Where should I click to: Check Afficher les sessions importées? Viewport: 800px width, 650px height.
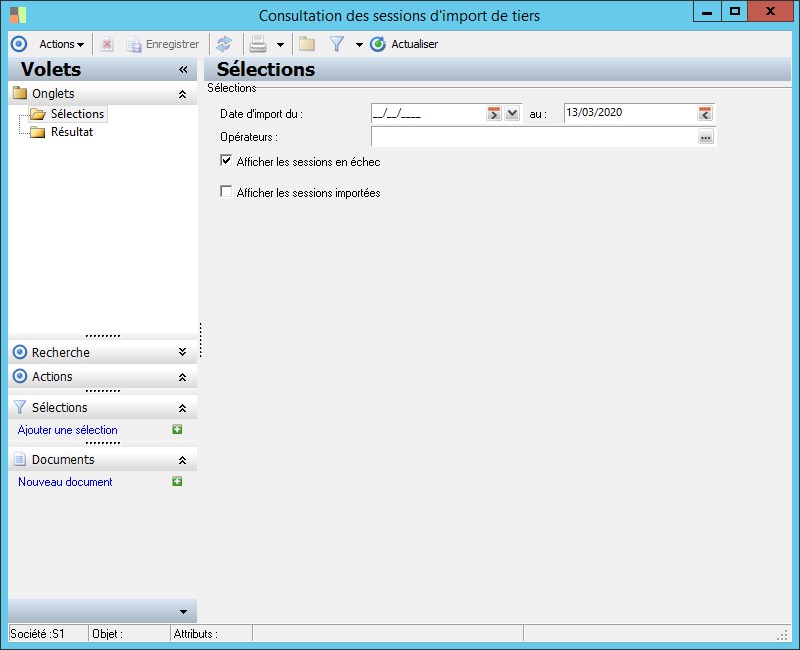point(226,192)
